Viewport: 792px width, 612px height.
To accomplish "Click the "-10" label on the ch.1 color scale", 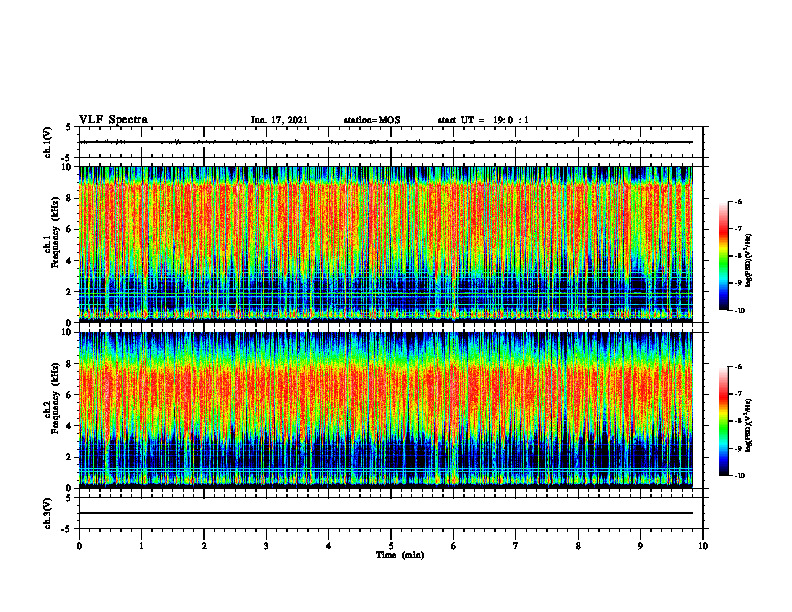I will (x=739, y=311).
